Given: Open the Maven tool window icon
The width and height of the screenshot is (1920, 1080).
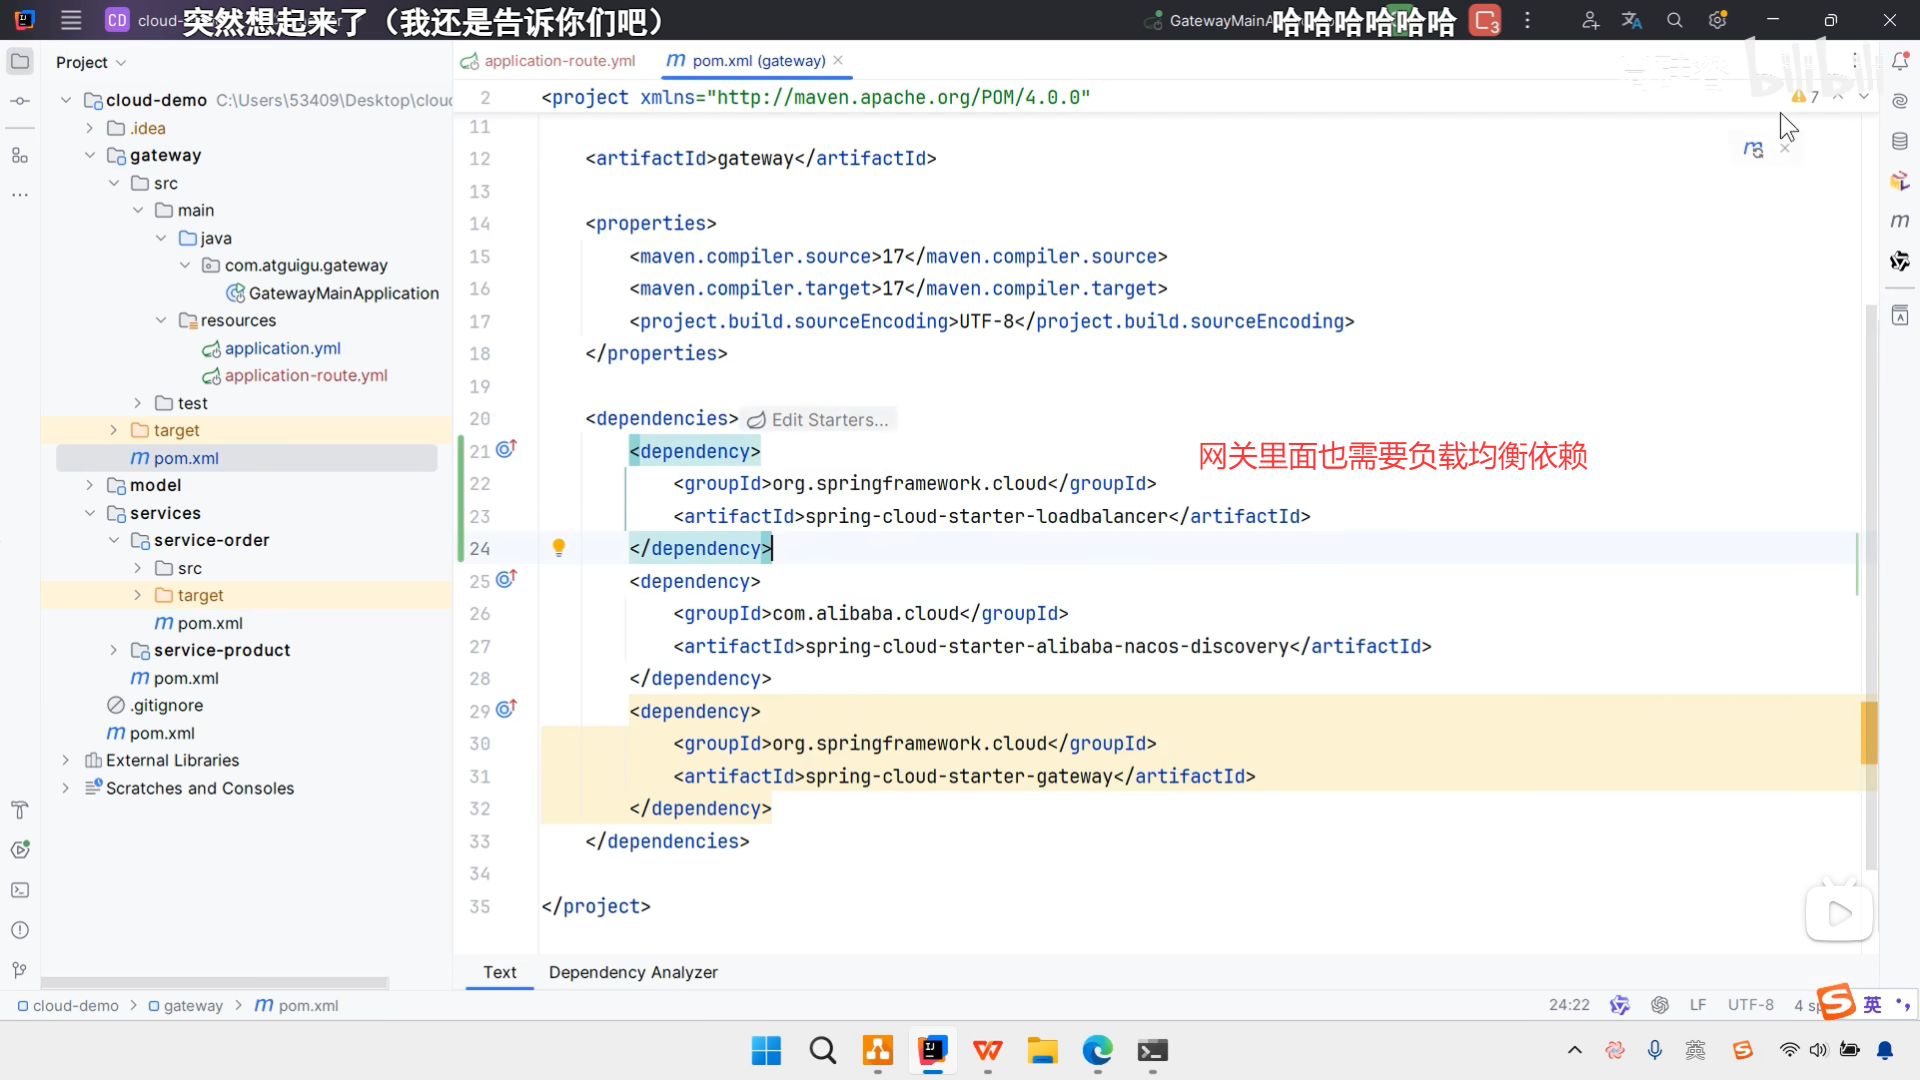Looking at the screenshot, I should [1900, 221].
